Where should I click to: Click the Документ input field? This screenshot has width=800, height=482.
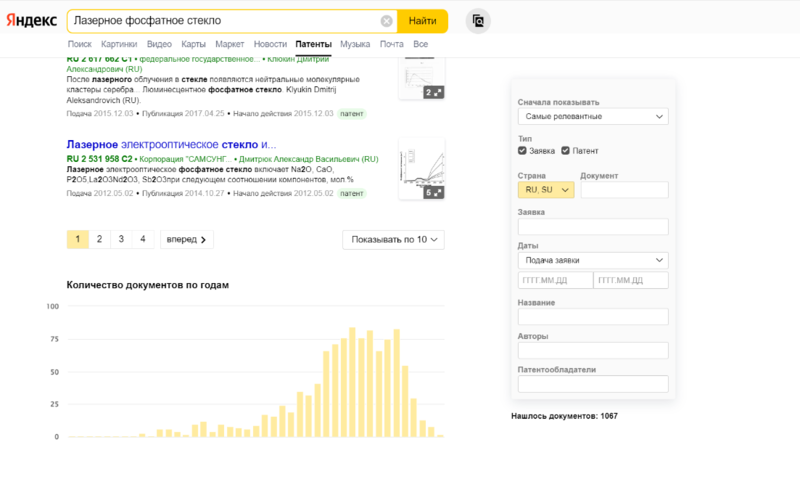click(x=624, y=190)
